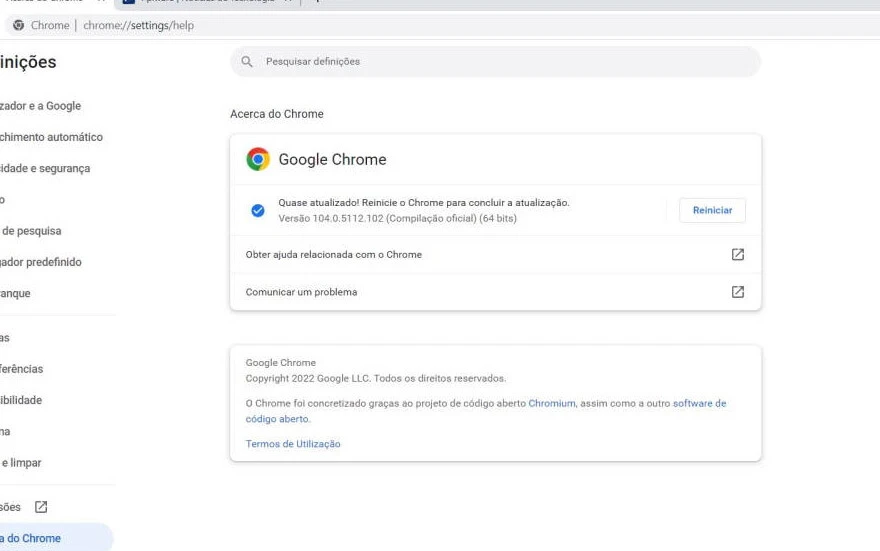The width and height of the screenshot is (880, 551).
Task: Select sidebar item 'chimento automático'
Action: [x=51, y=137]
